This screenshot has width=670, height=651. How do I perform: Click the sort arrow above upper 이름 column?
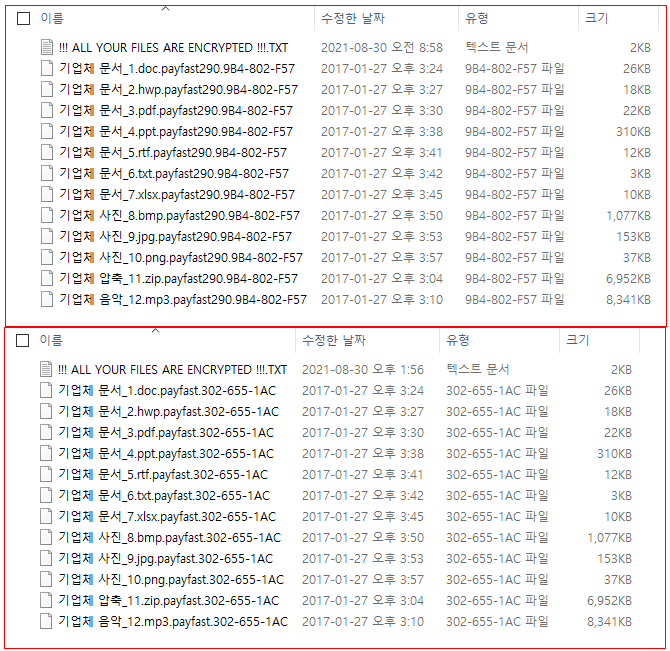[x=166, y=8]
